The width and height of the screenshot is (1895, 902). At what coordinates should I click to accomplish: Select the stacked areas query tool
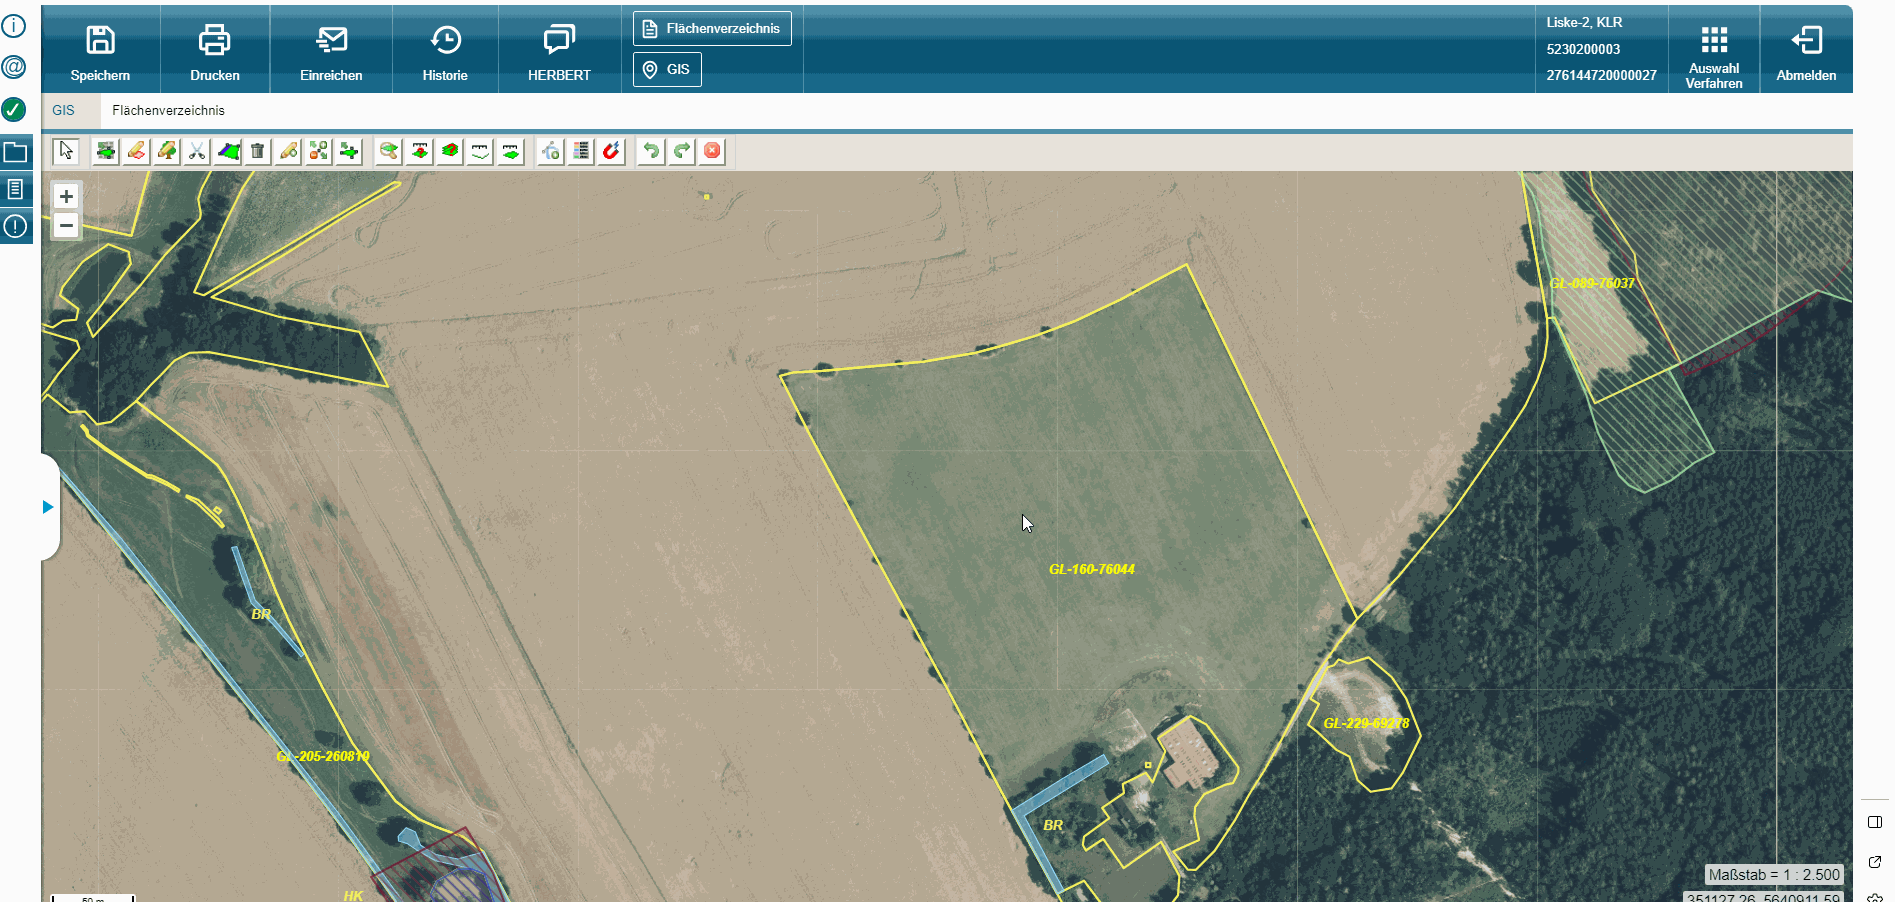pyautogui.click(x=450, y=151)
